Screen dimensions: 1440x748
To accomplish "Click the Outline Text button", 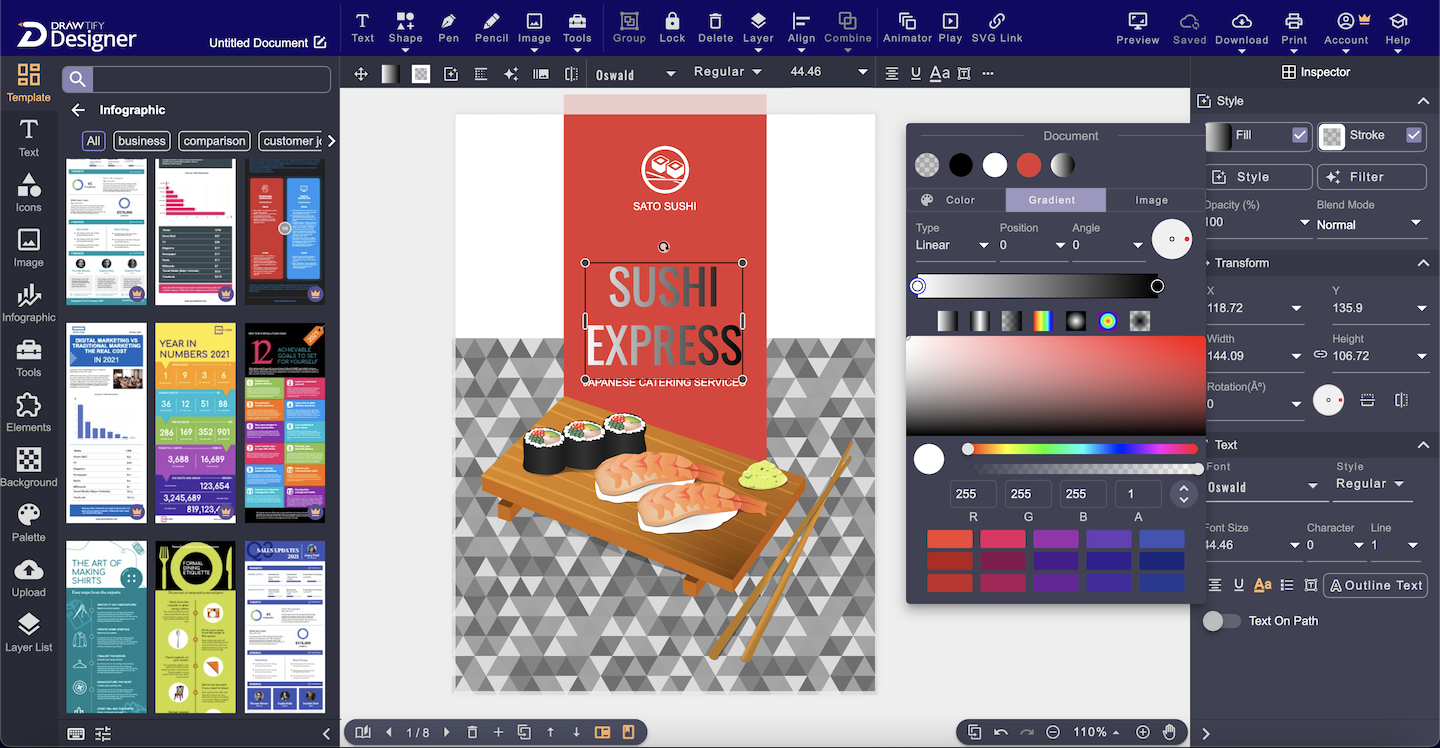I will click(x=1375, y=585).
